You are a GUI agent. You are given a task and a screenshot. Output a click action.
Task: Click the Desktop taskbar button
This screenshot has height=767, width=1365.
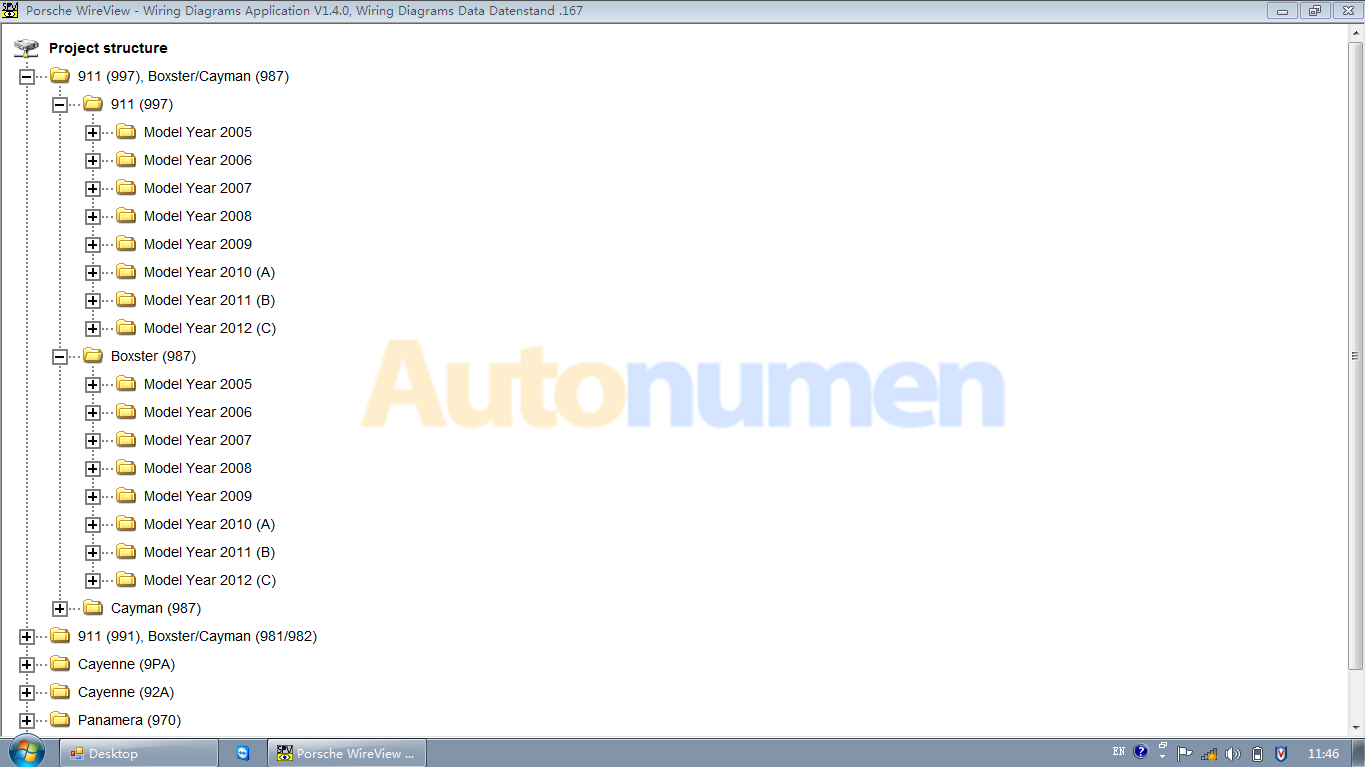[139, 753]
